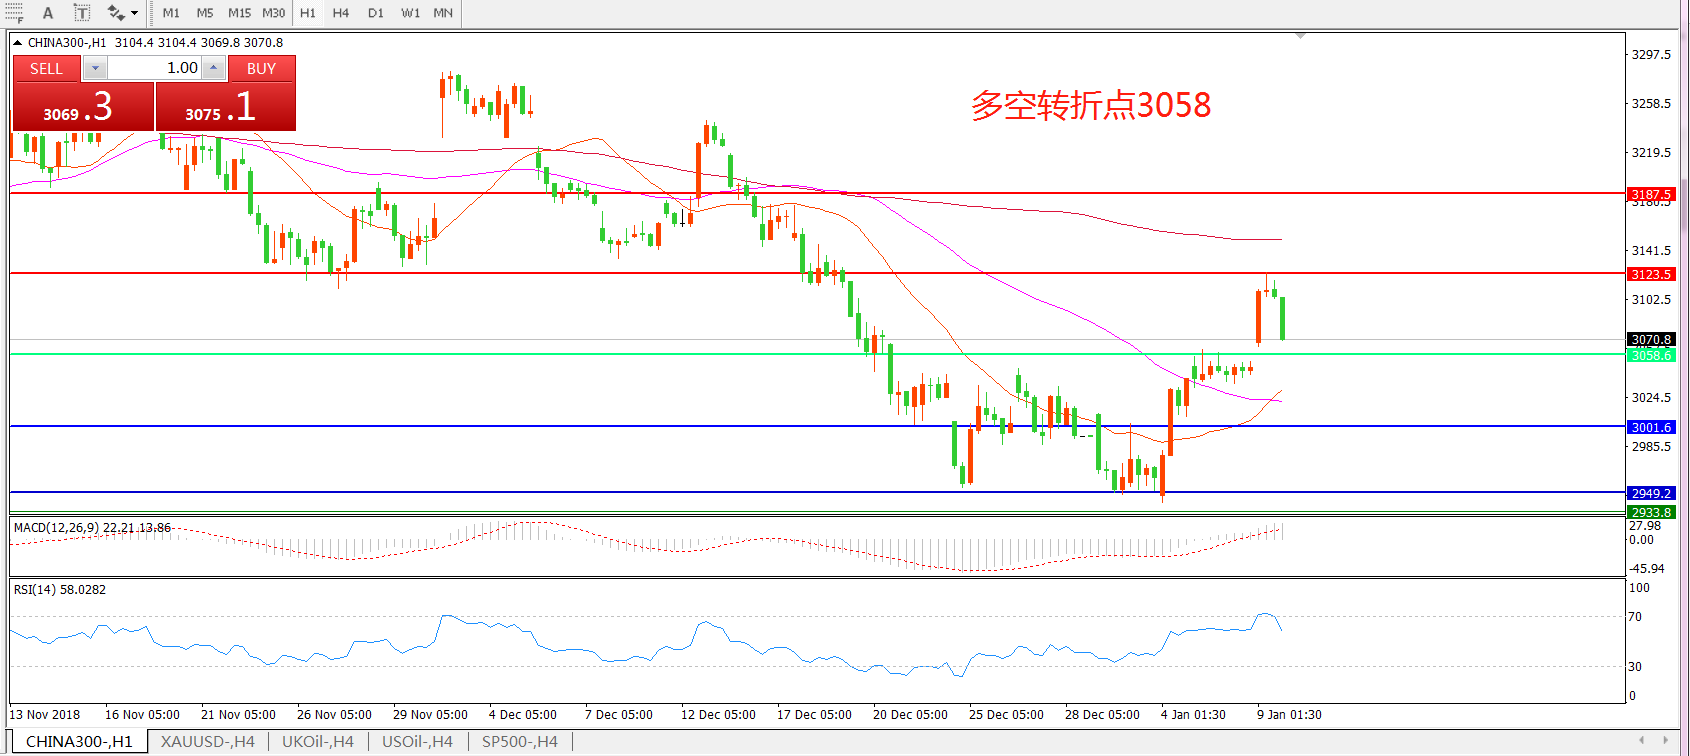Increase lot volume with up arrow
The image size is (1690, 756).
[x=213, y=68]
